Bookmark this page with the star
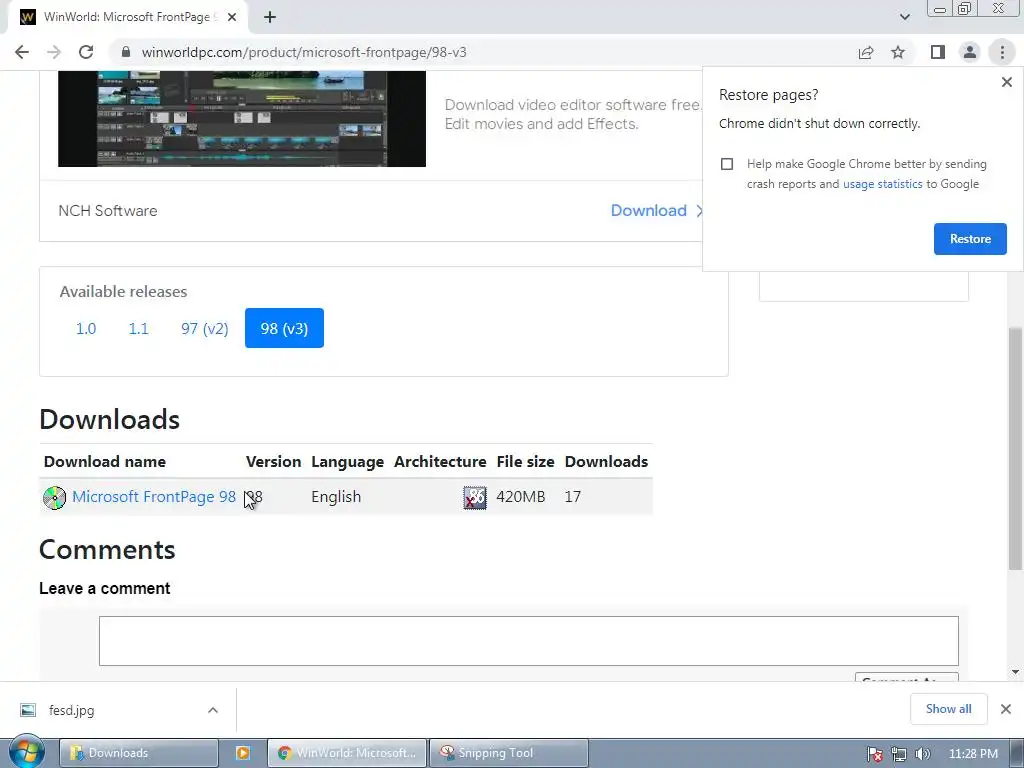The width and height of the screenshot is (1024, 768). click(x=898, y=52)
